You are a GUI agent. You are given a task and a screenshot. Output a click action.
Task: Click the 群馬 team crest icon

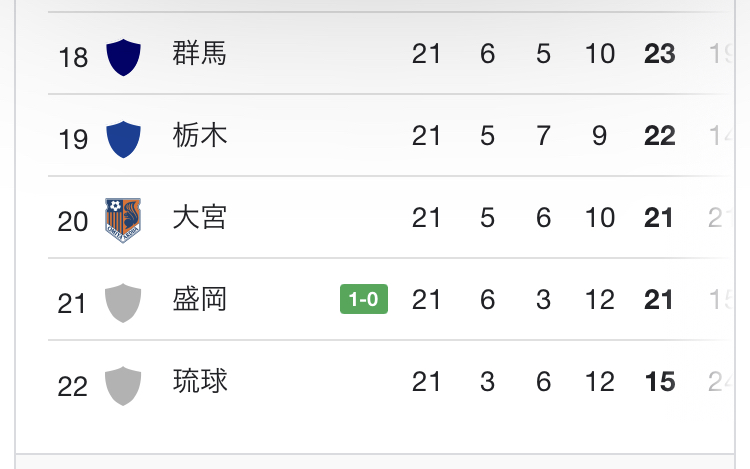(x=123, y=55)
